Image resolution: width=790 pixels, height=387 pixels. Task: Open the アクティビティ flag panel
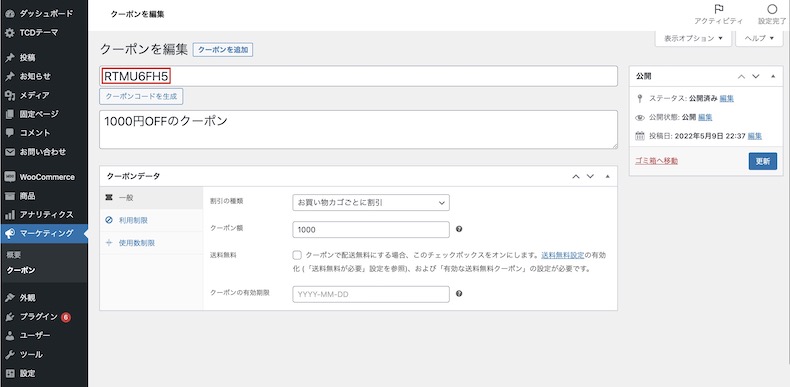tap(718, 15)
